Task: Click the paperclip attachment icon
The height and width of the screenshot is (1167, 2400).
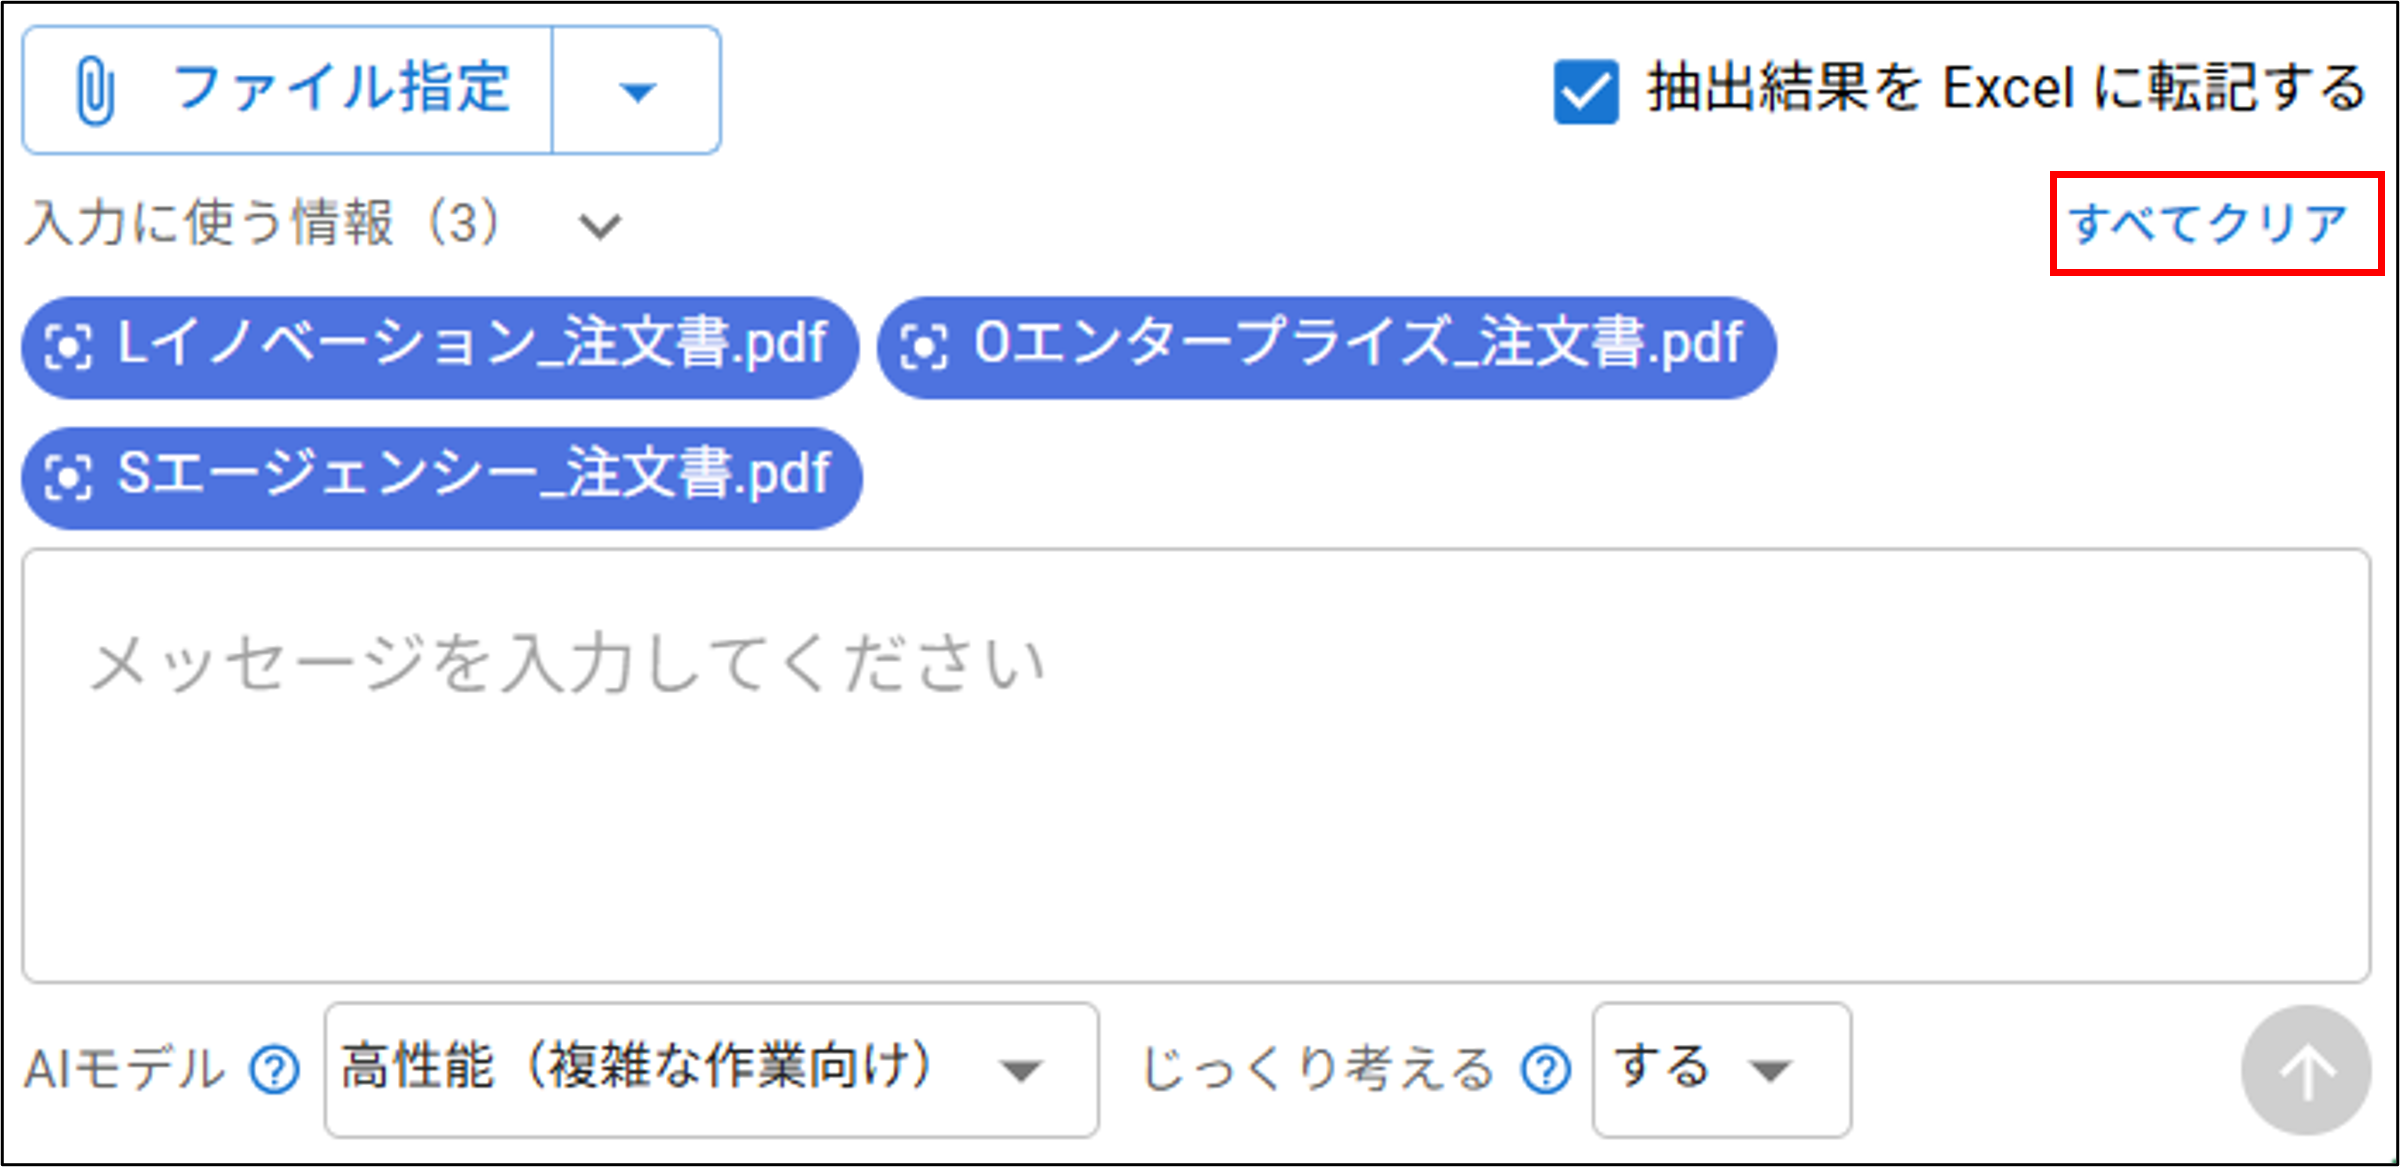Action: click(x=95, y=92)
